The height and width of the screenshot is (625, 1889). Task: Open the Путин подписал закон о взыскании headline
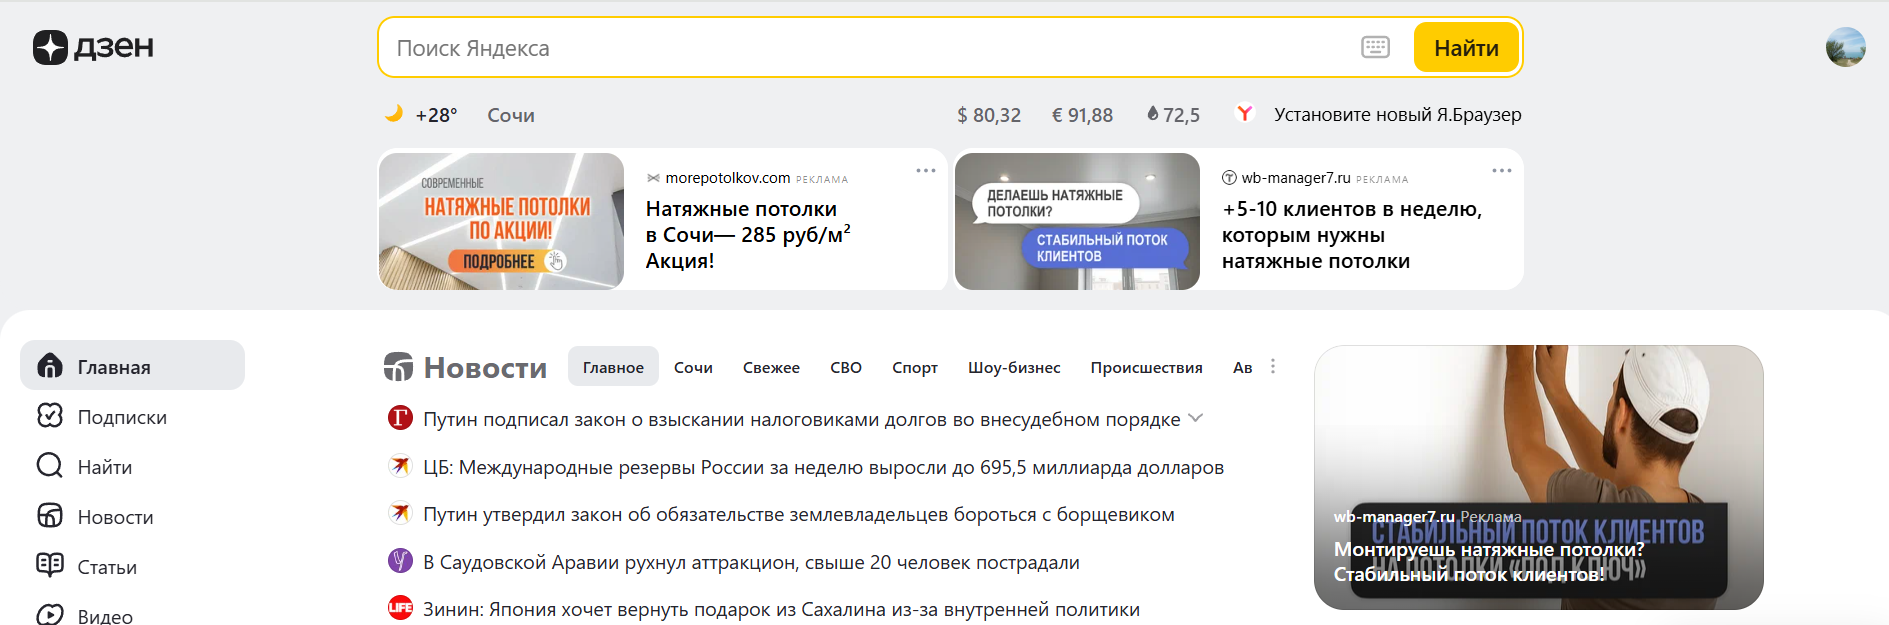click(802, 419)
